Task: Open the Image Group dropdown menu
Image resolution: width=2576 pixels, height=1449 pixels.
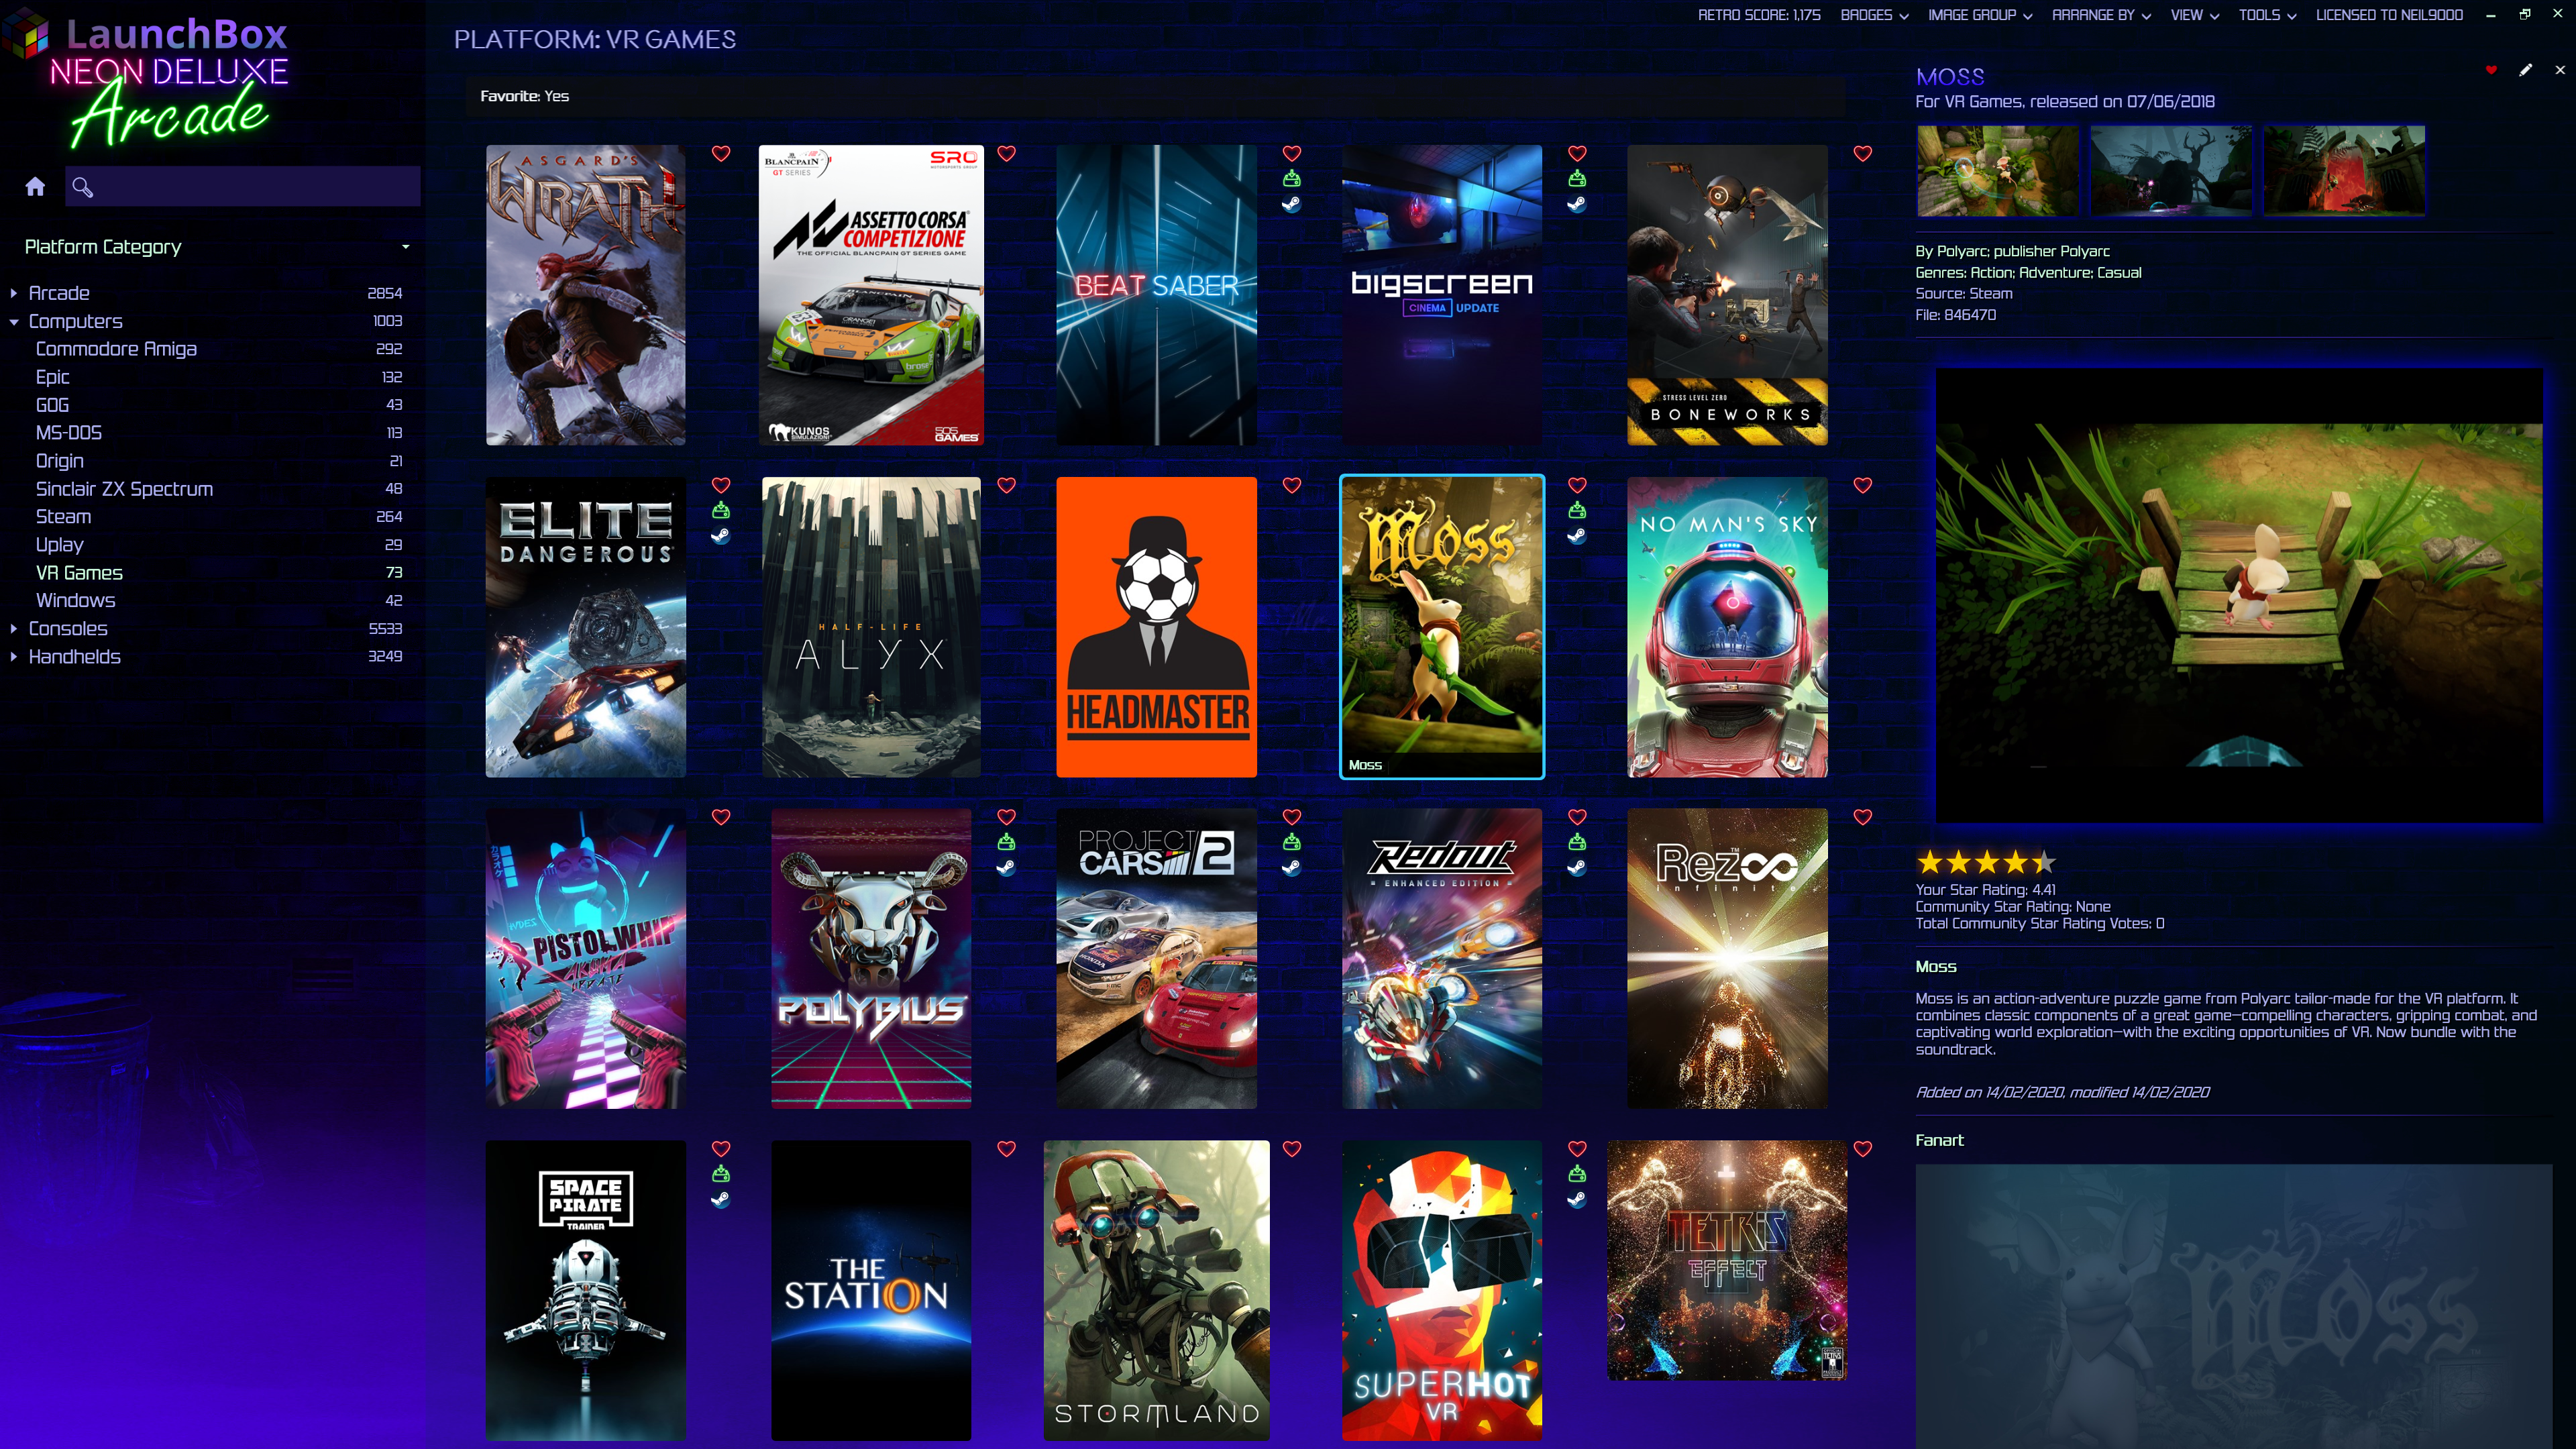Action: [1979, 15]
